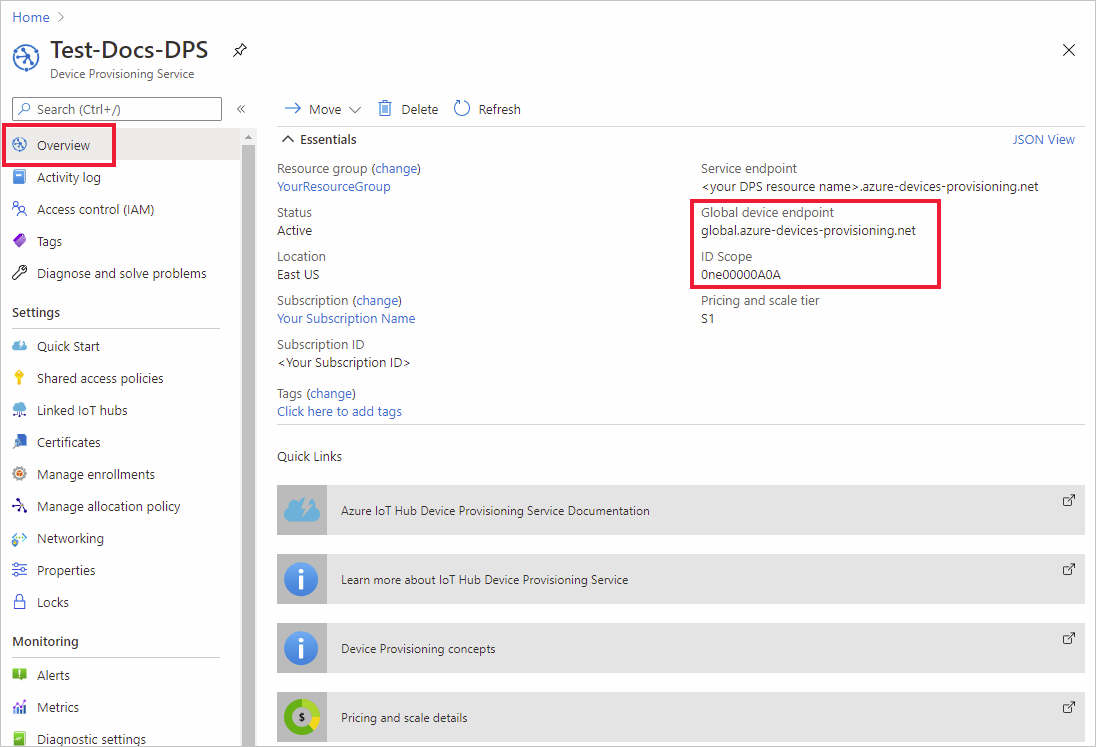
Task: Click the Manage allocation policy icon
Action: pos(20,506)
